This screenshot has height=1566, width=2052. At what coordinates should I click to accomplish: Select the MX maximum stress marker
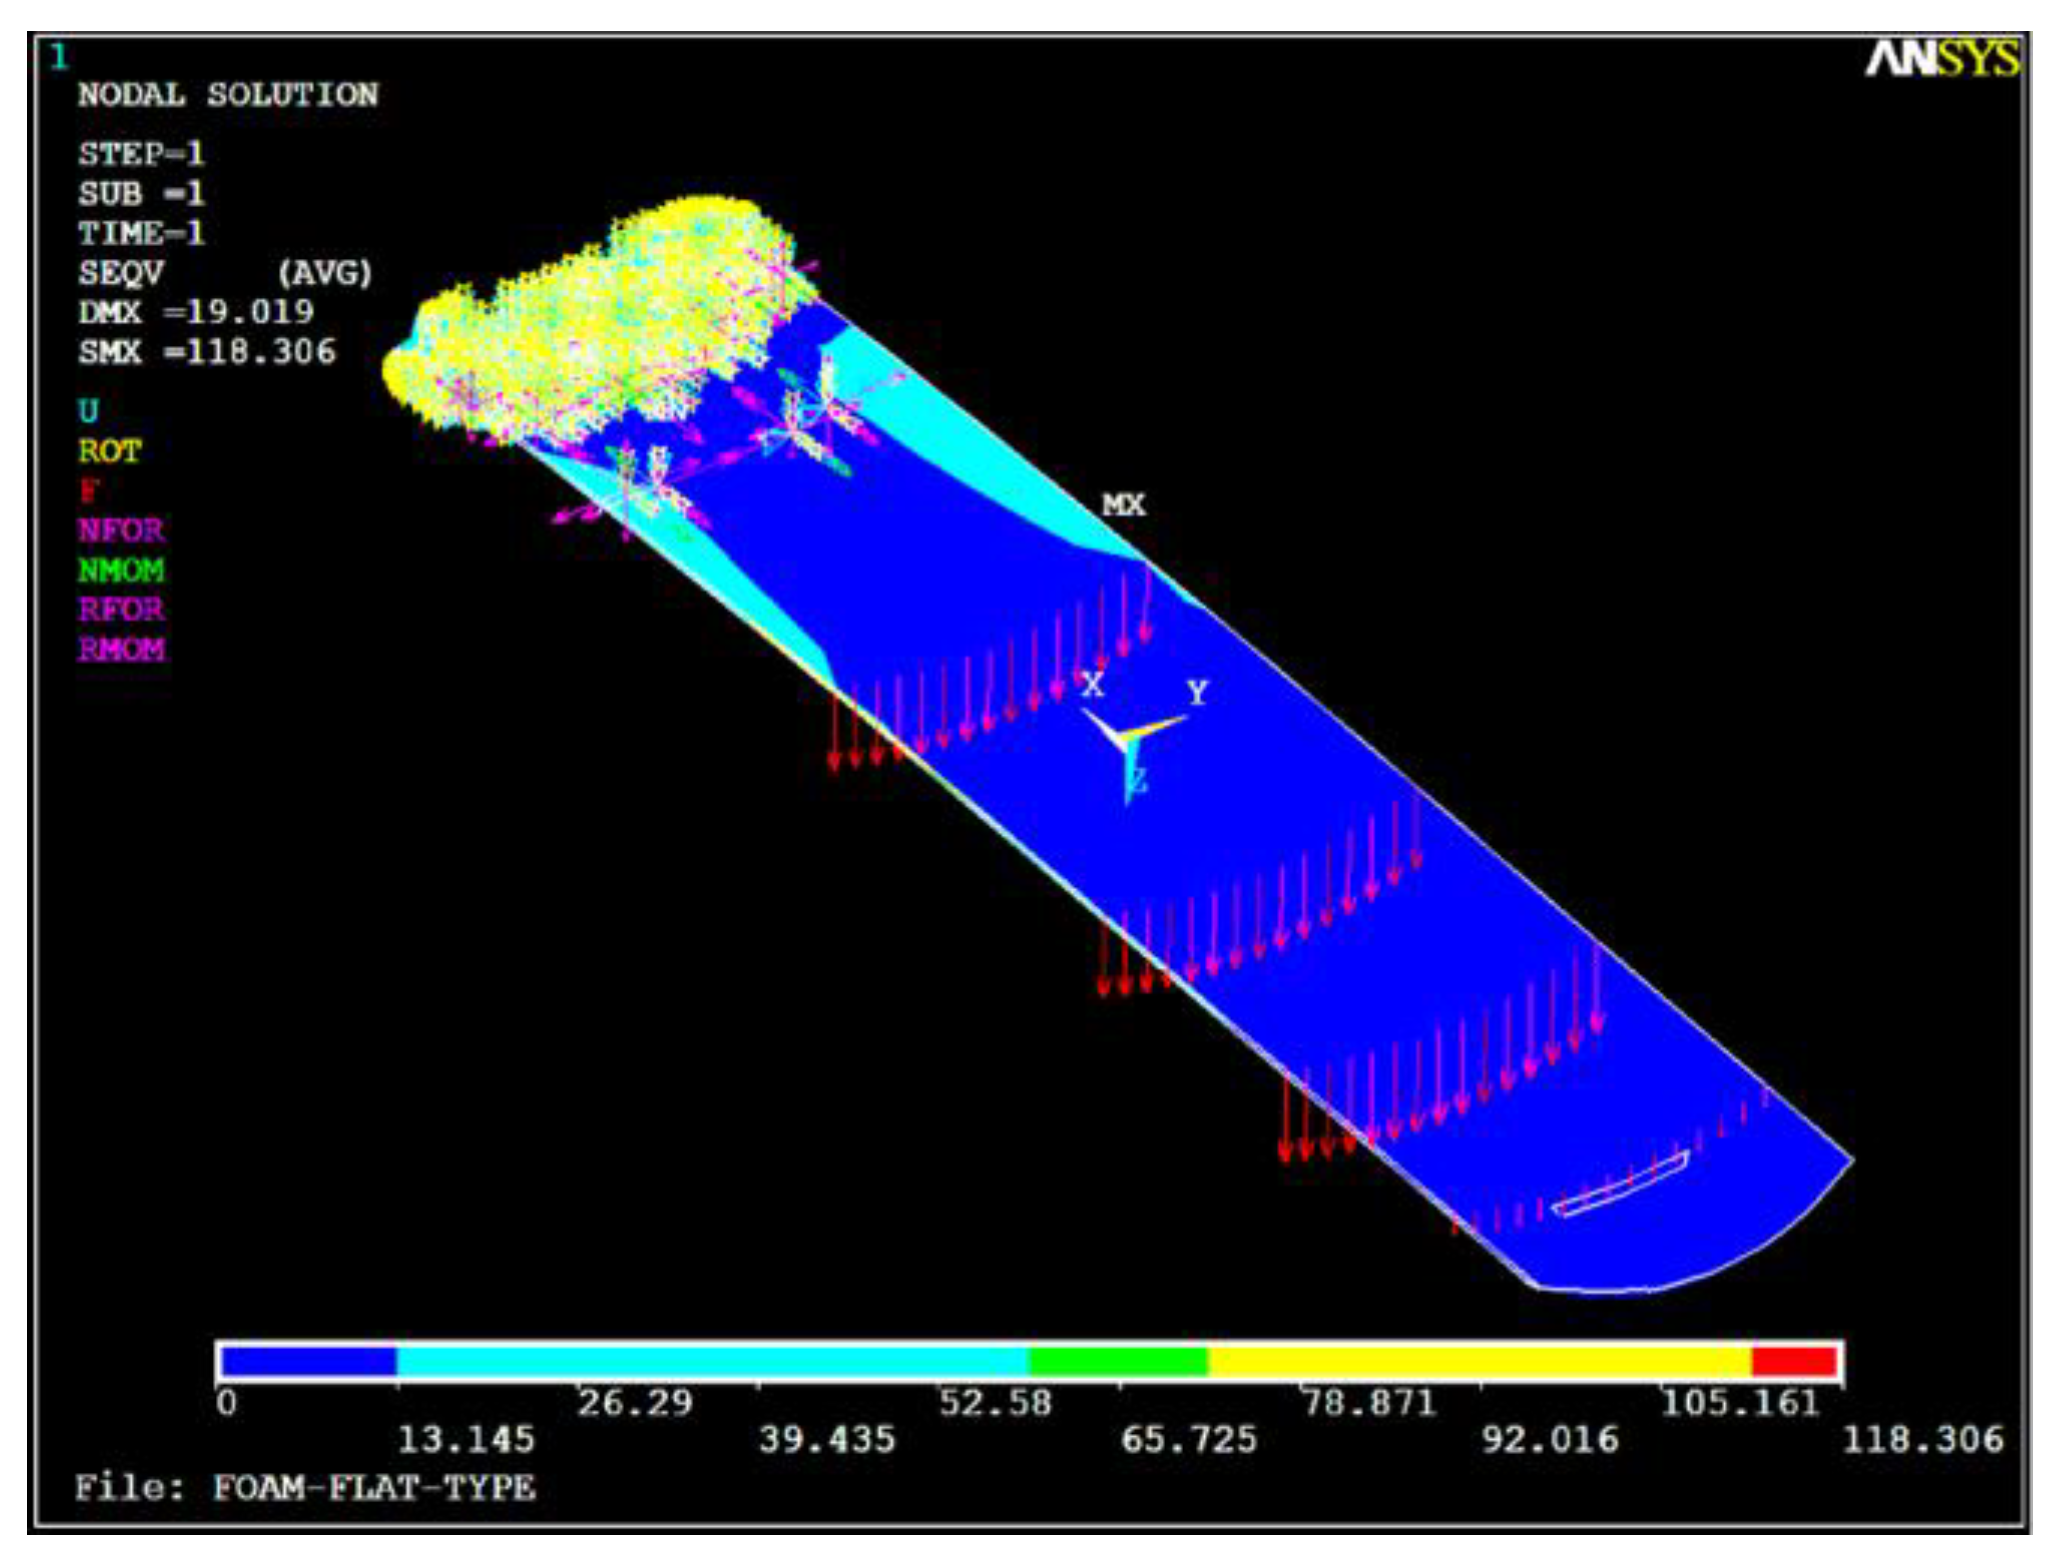click(x=1123, y=505)
